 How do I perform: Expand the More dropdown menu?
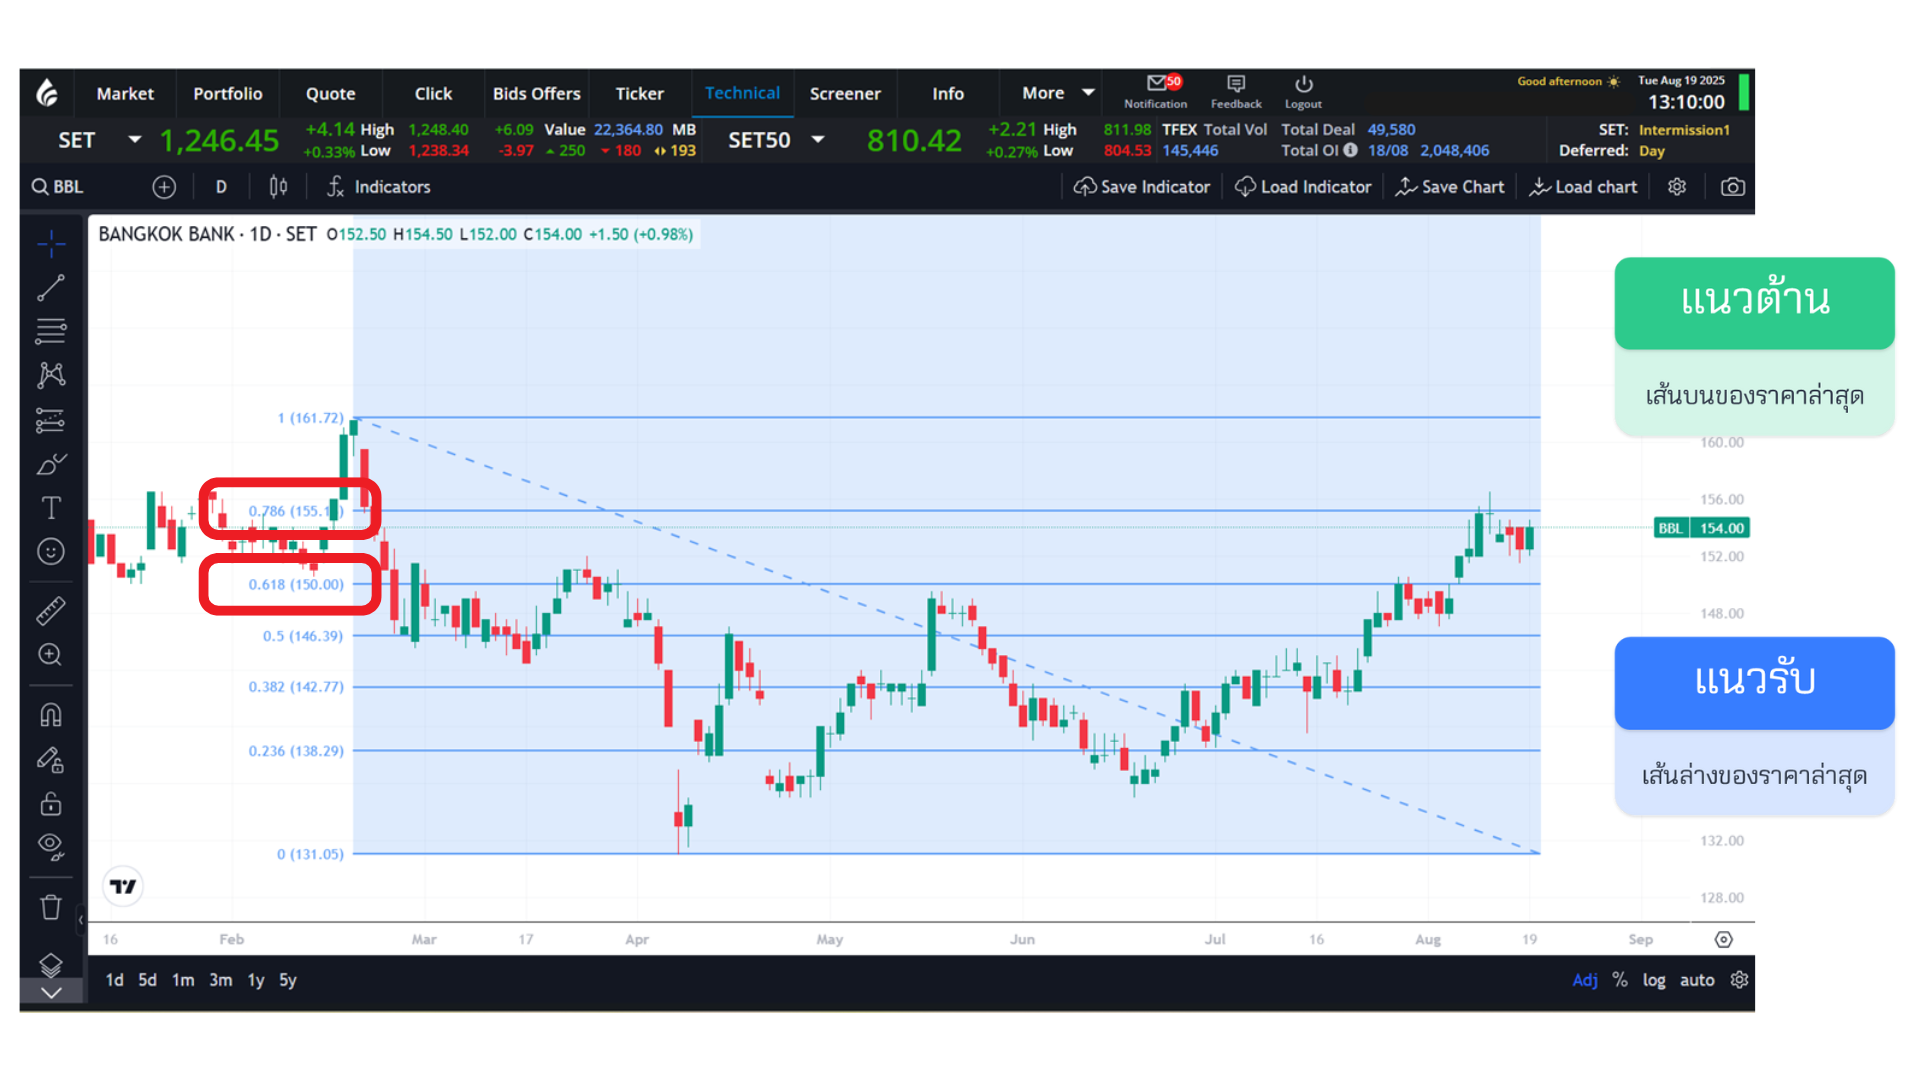[x=1057, y=93]
